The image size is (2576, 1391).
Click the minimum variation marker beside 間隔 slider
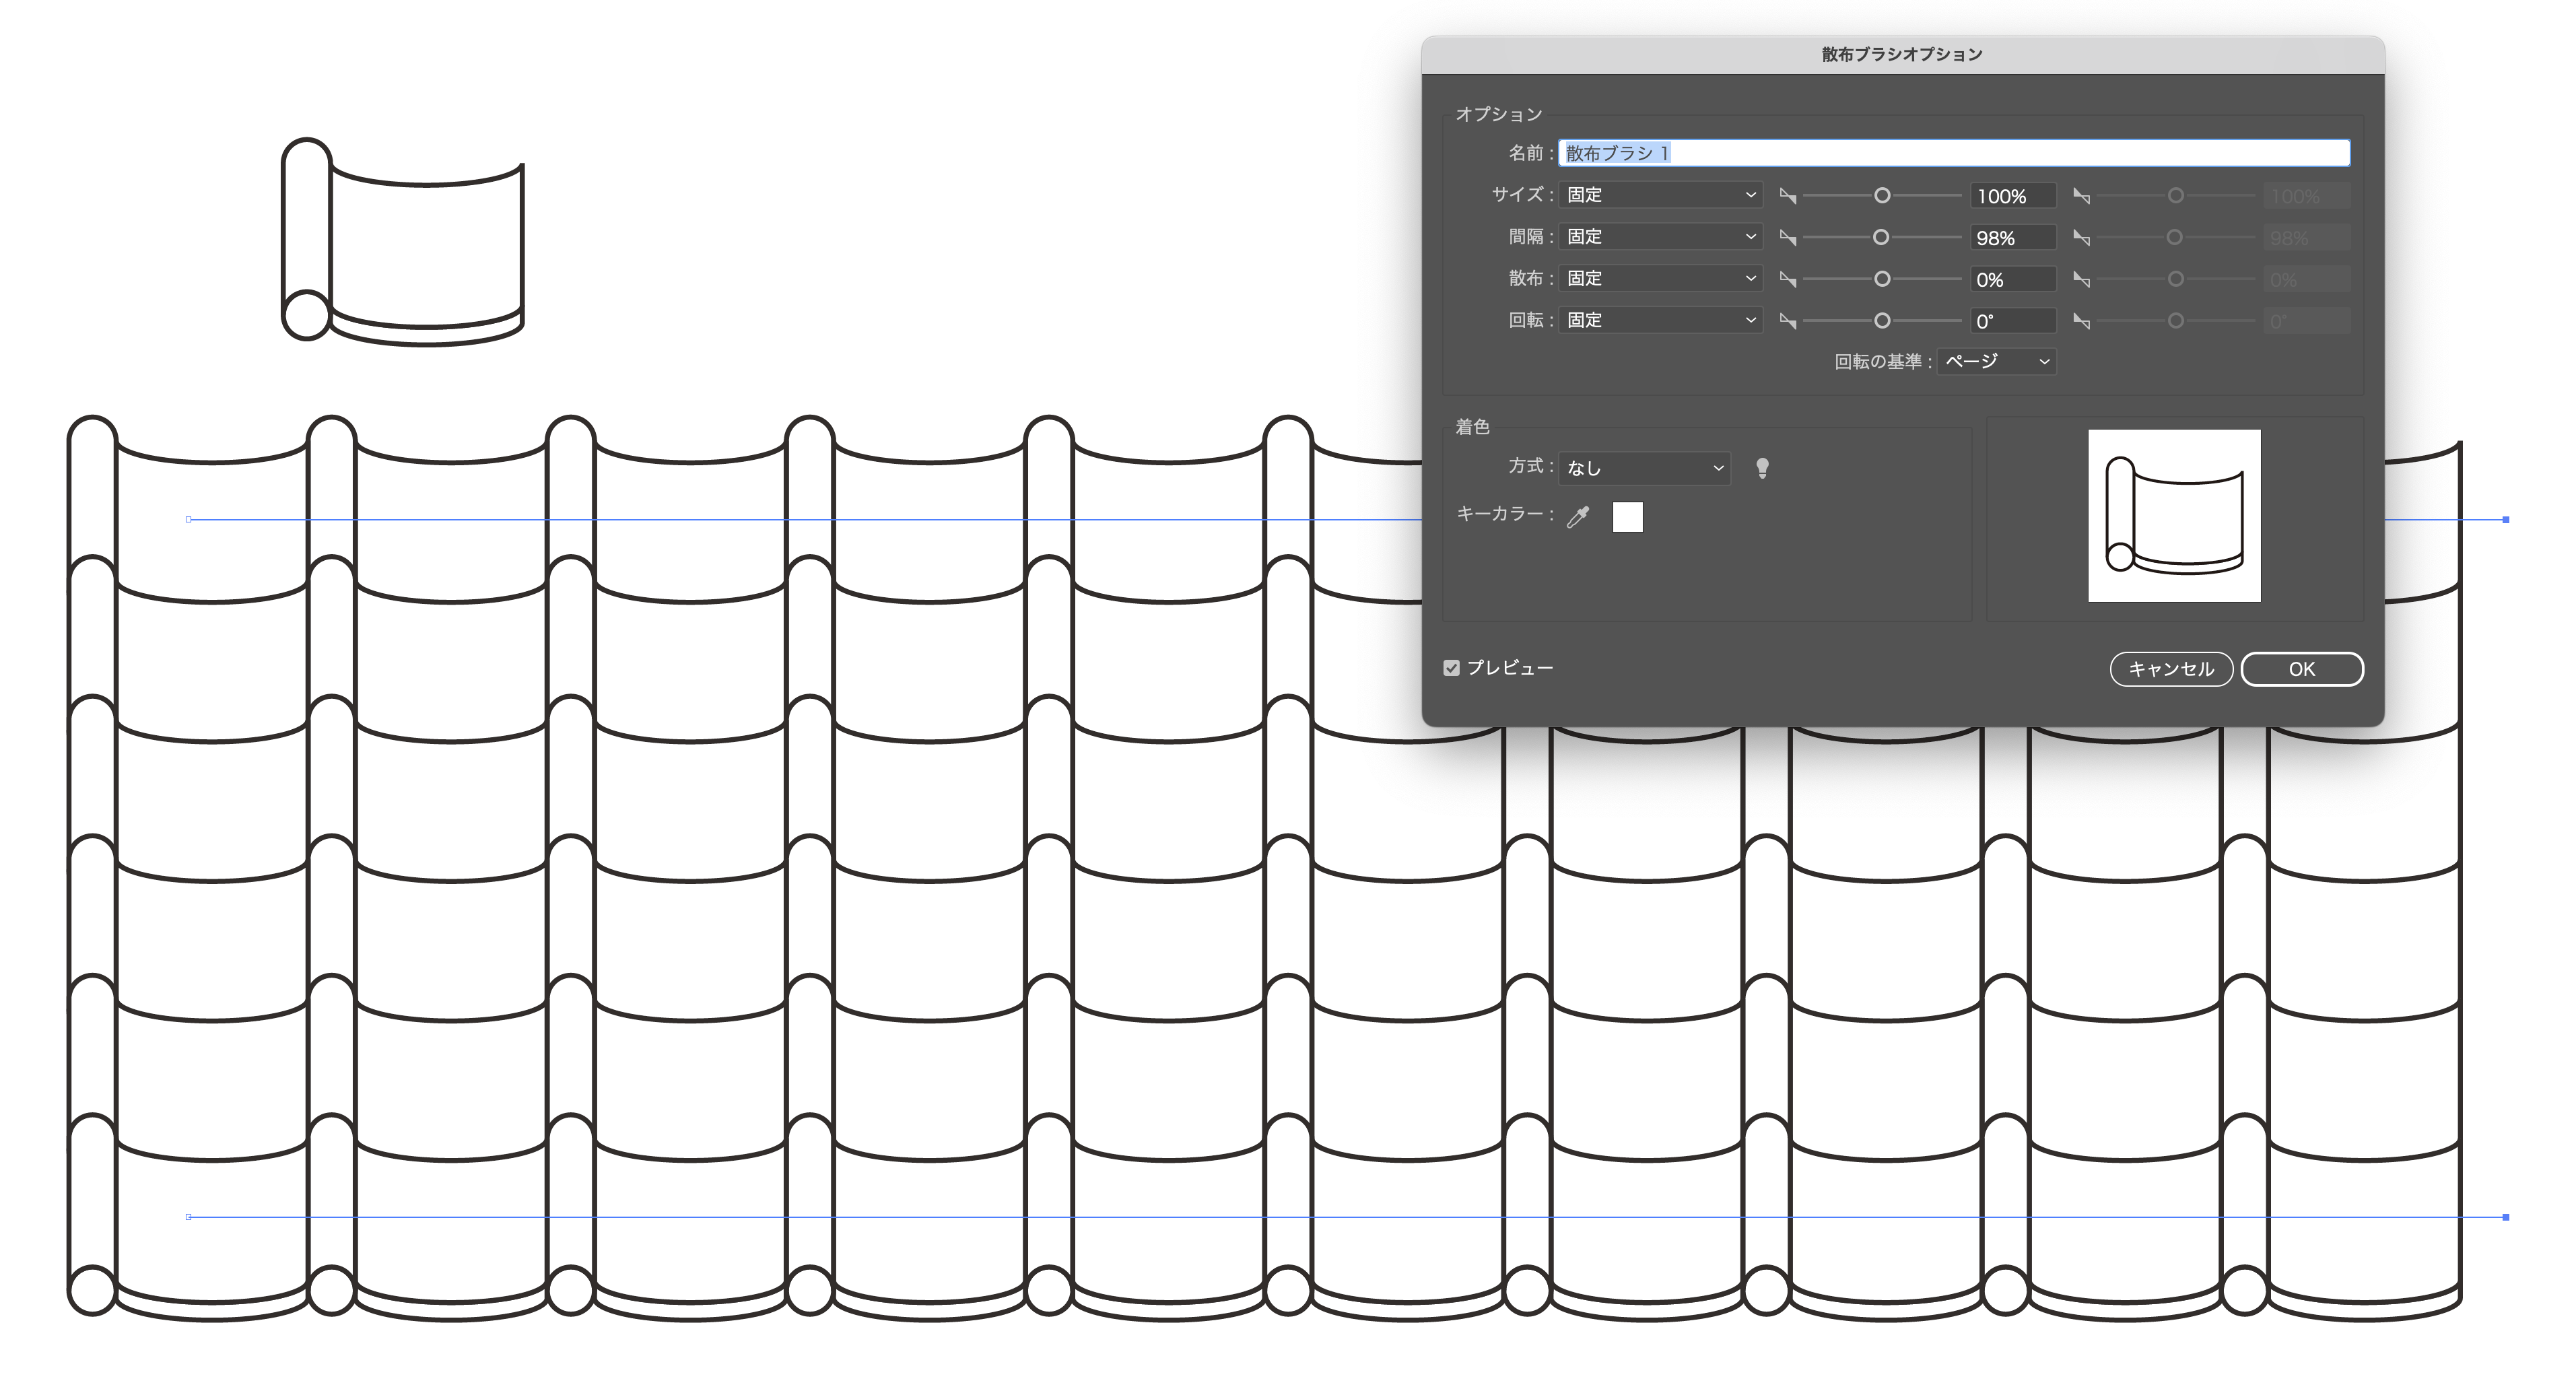(1789, 237)
